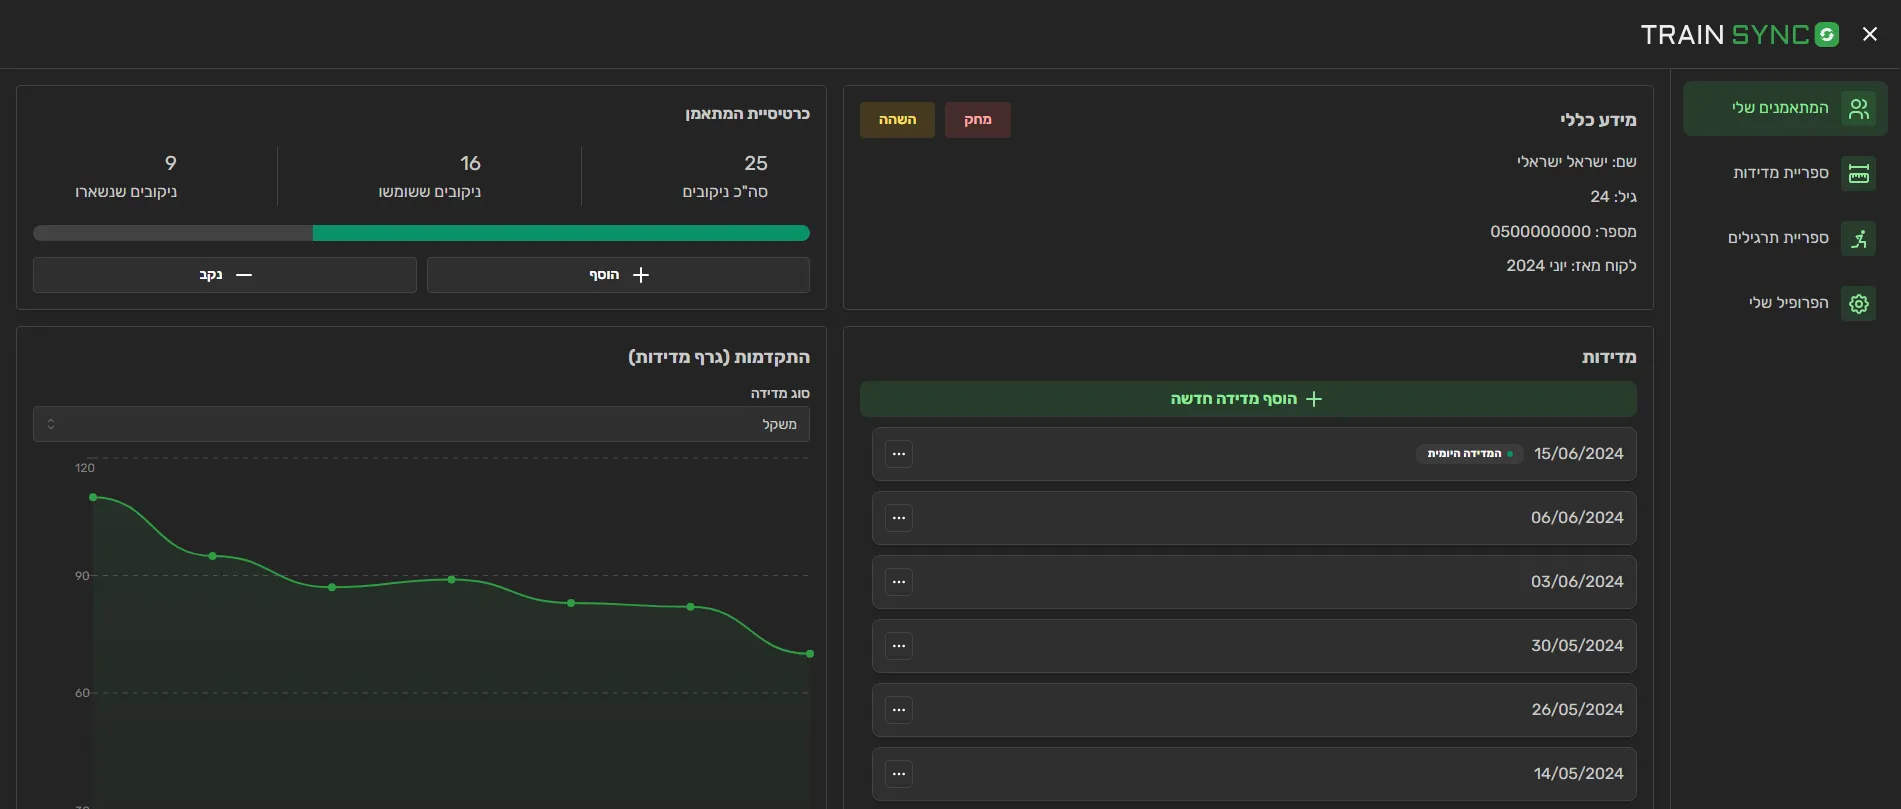This screenshot has height=809, width=1901.
Task: Click the last data point on weight graph
Action: [x=809, y=654]
